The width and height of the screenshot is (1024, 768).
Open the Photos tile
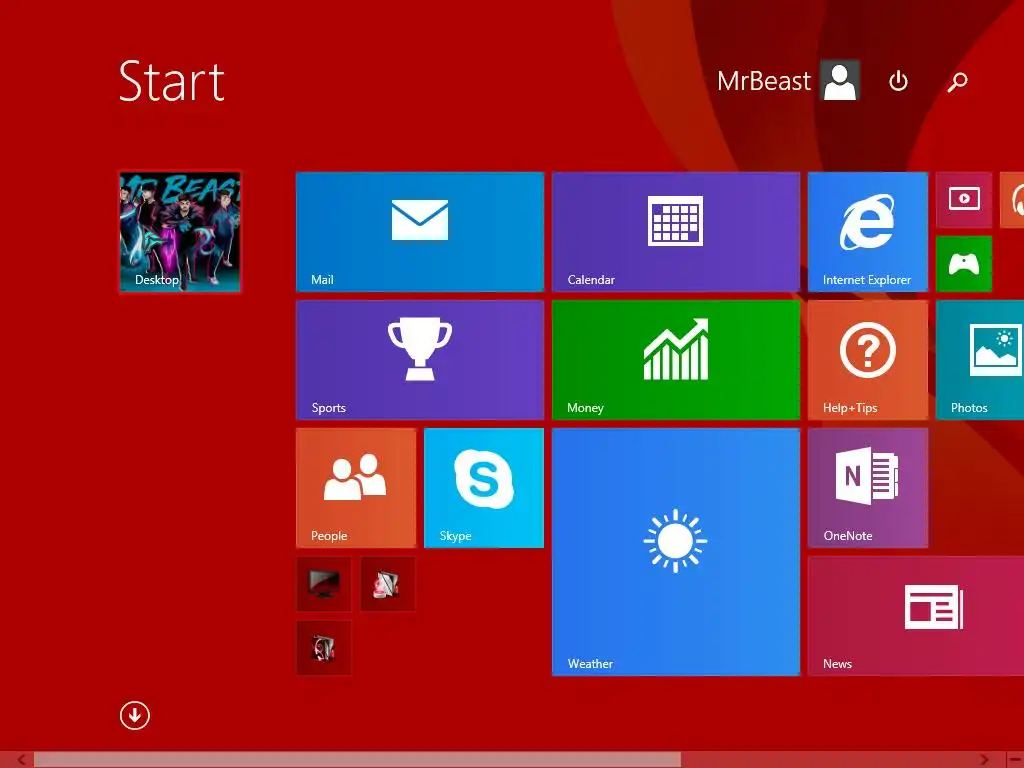coord(980,360)
